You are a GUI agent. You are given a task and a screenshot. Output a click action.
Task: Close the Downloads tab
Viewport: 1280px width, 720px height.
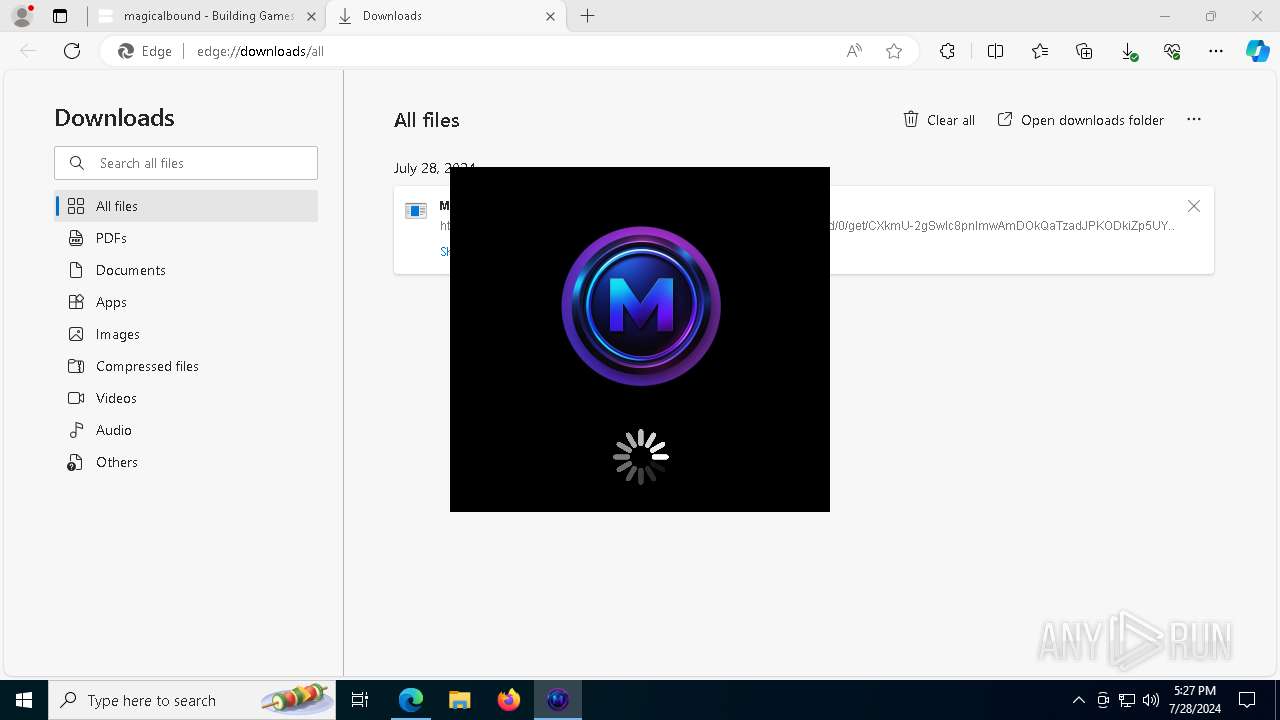tap(550, 16)
